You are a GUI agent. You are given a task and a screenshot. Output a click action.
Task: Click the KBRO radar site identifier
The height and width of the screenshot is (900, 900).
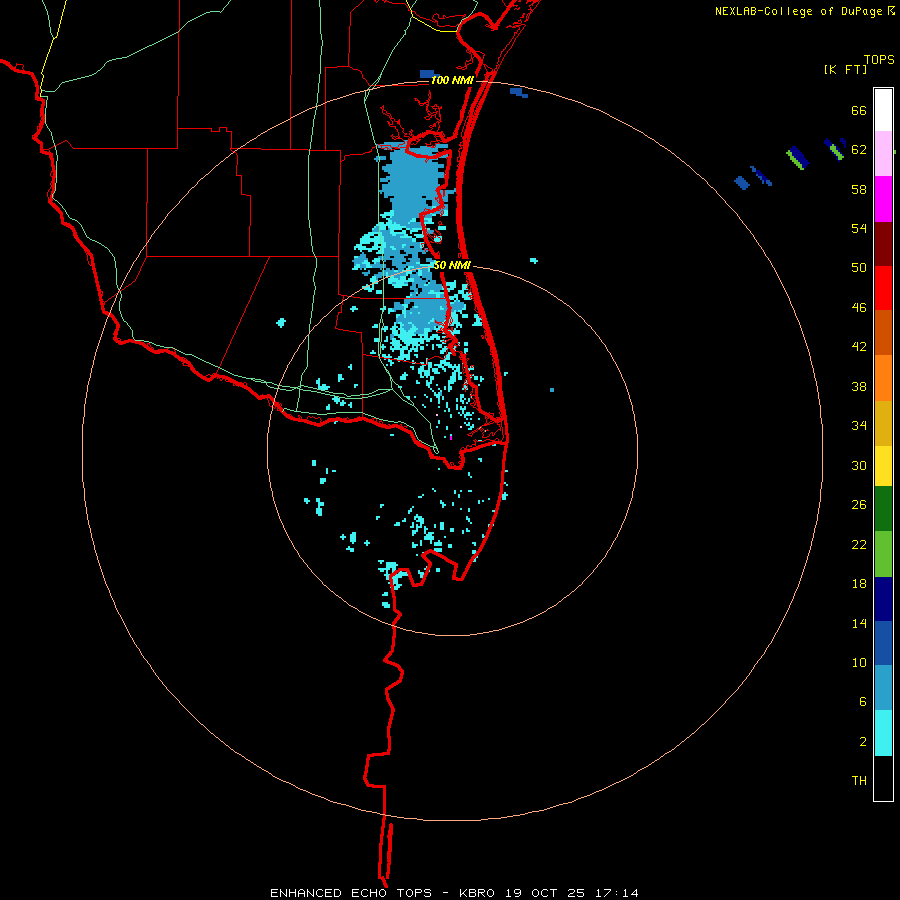[476, 893]
